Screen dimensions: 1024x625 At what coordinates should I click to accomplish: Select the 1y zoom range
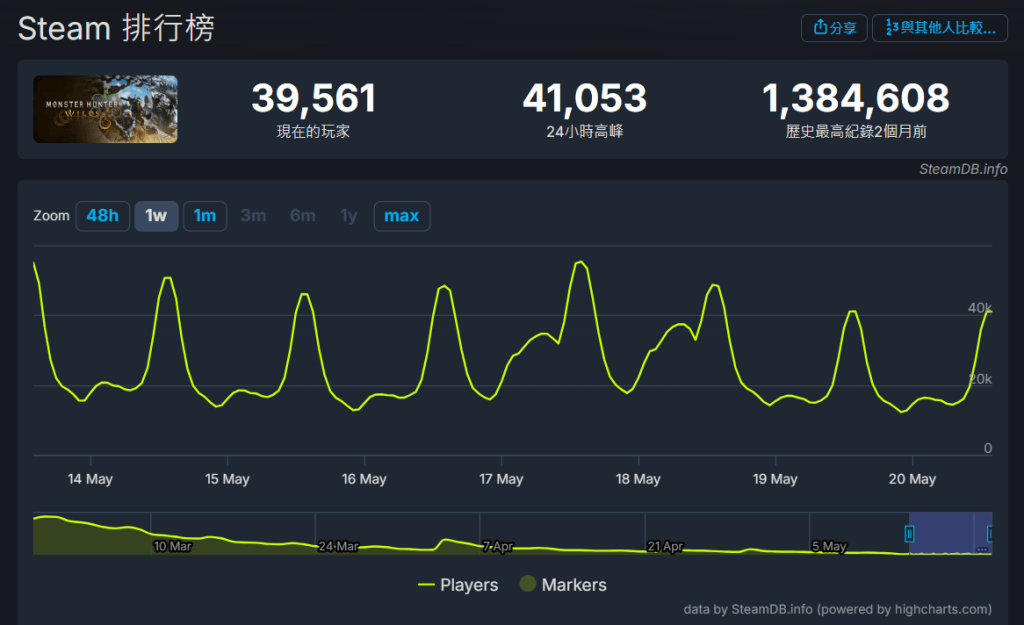point(349,216)
